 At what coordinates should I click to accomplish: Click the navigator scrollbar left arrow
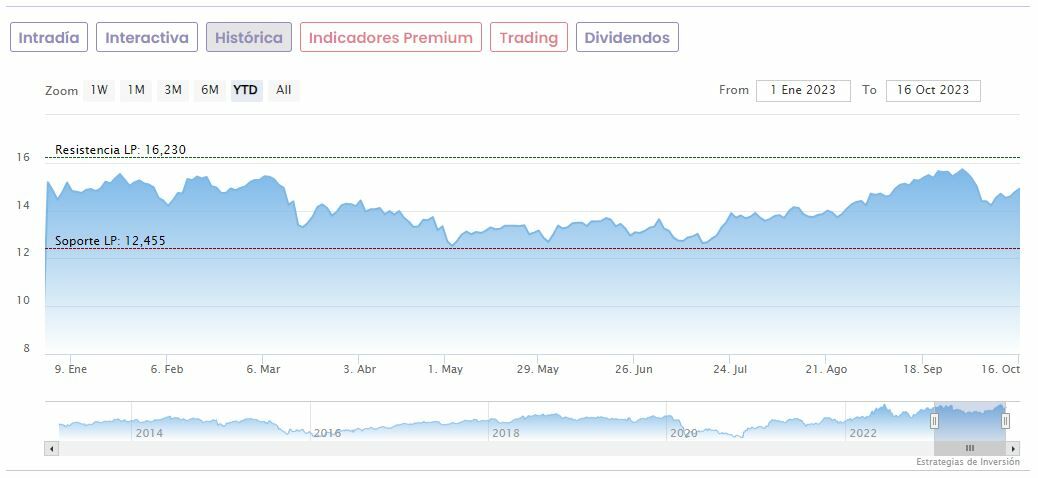pos(50,448)
